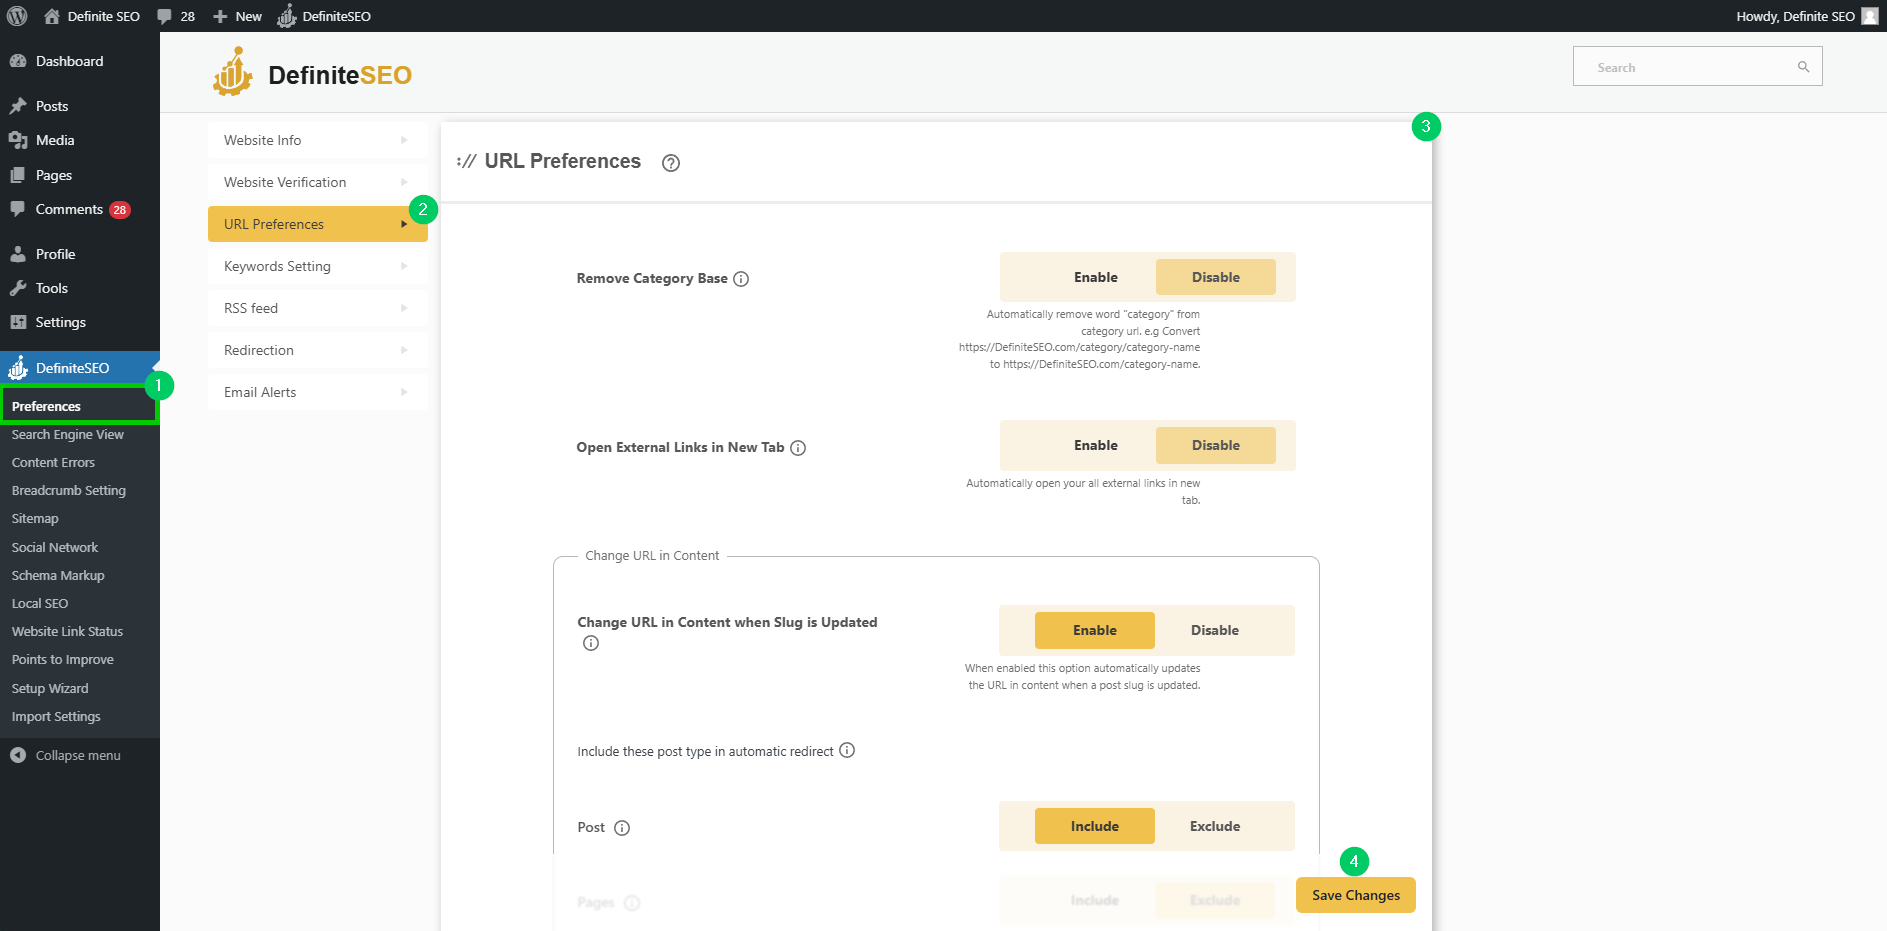This screenshot has height=931, width=1887.
Task: Select the Redirection tab label
Action: click(259, 350)
